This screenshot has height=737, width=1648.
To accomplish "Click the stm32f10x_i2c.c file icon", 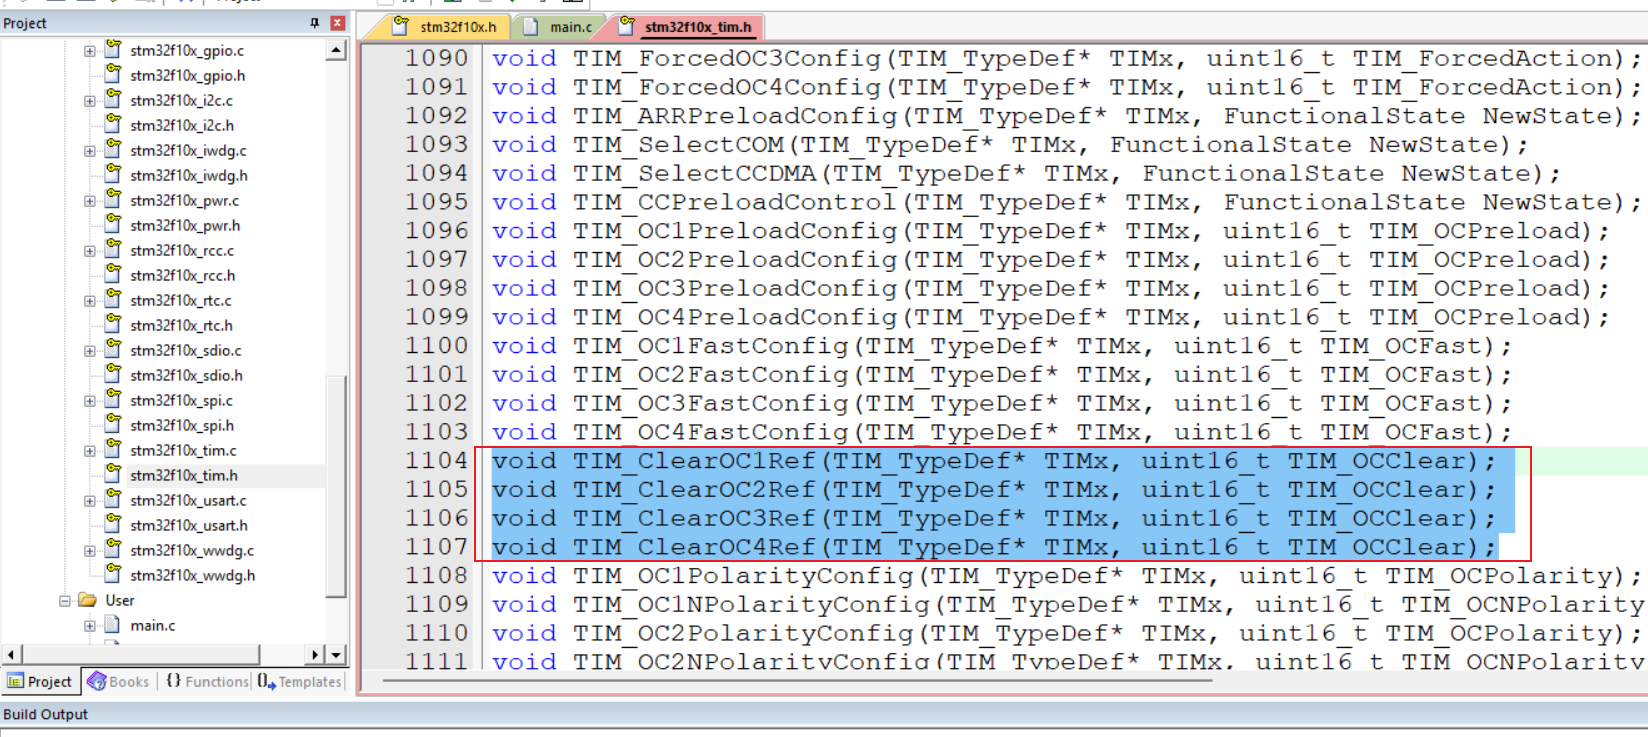I will pyautogui.click(x=113, y=99).
